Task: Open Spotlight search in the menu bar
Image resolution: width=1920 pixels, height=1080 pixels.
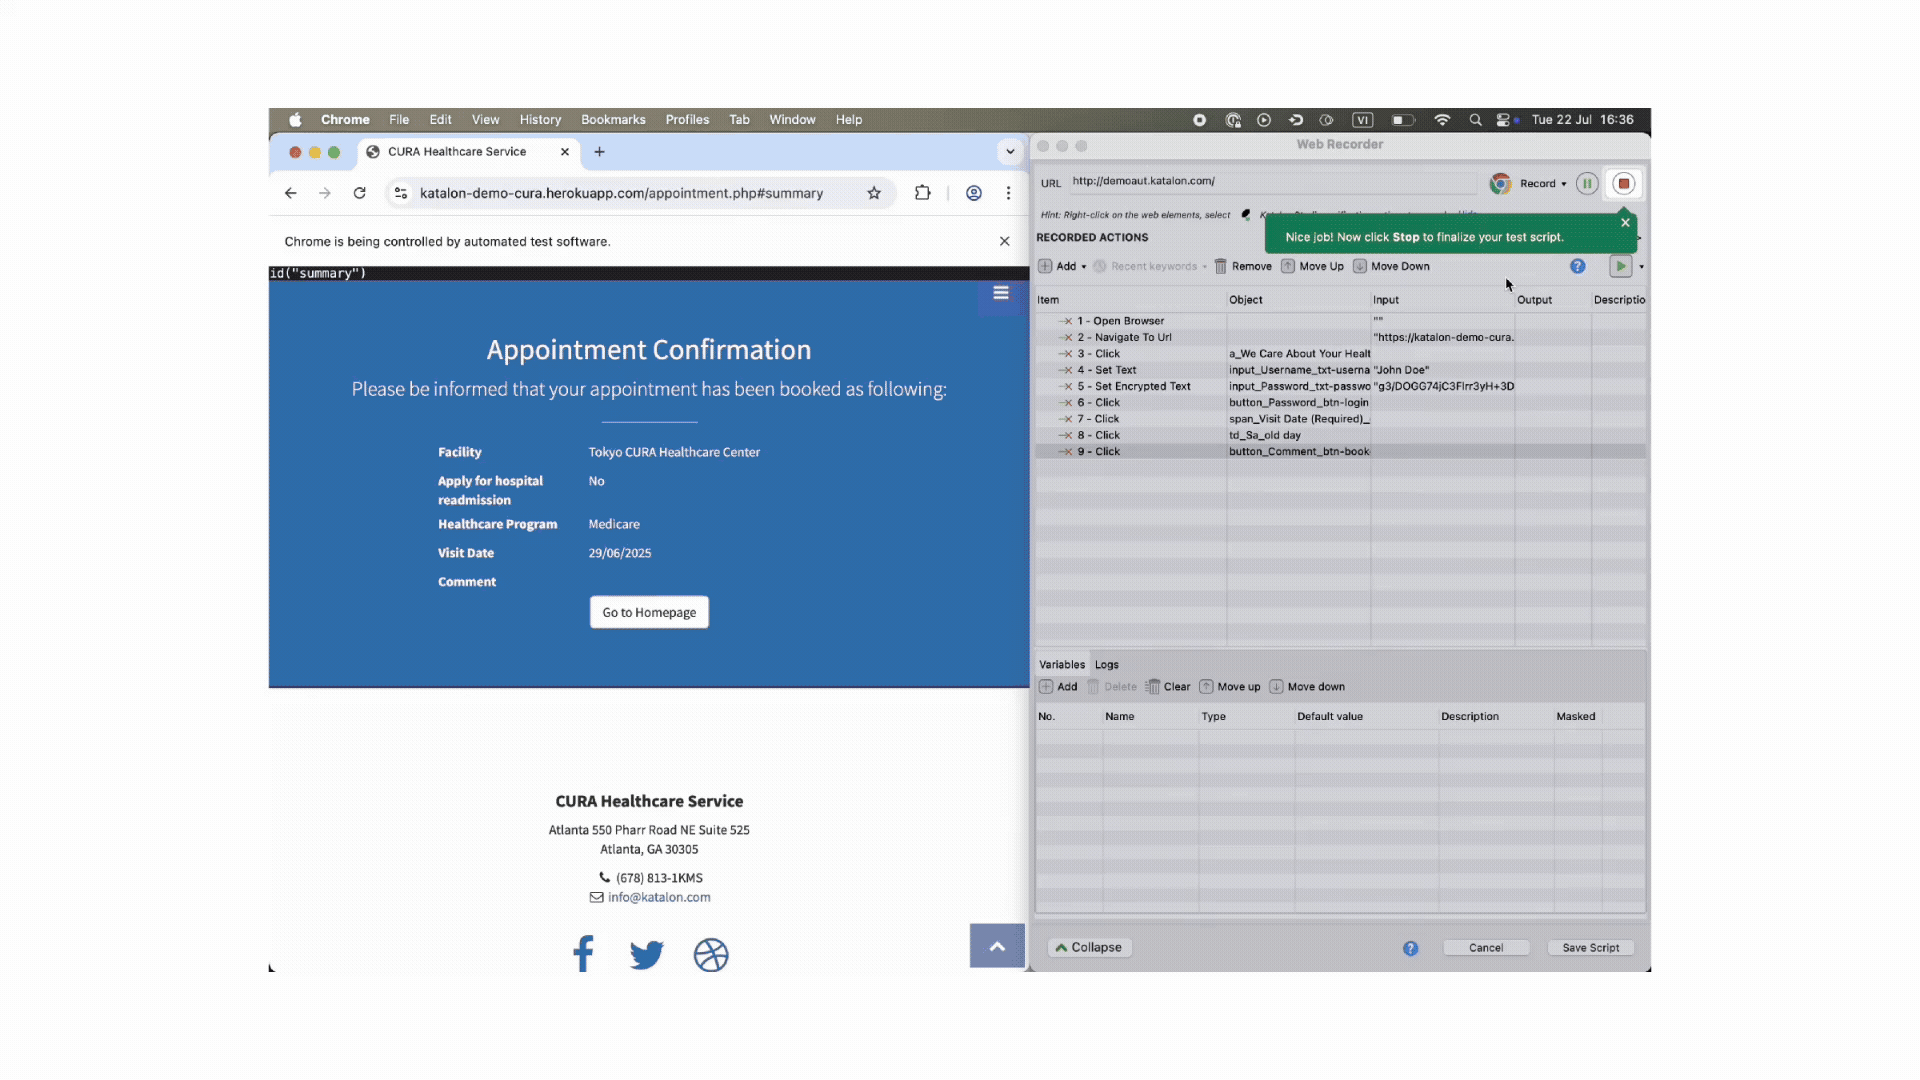Action: (x=1475, y=120)
